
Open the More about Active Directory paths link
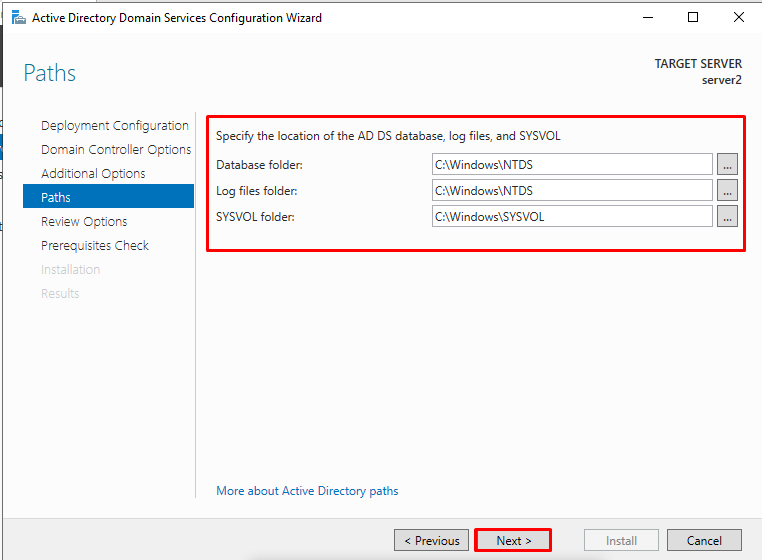pyautogui.click(x=307, y=491)
